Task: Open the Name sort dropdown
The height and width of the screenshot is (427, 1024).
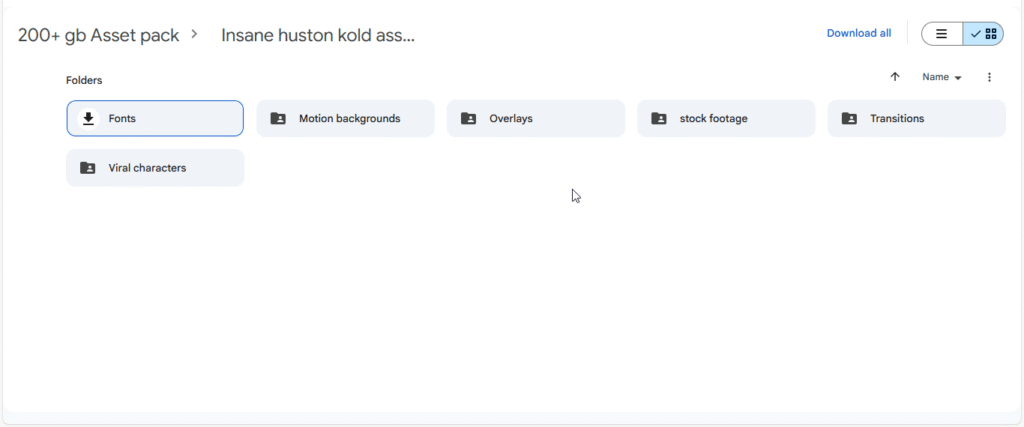Action: tap(941, 77)
